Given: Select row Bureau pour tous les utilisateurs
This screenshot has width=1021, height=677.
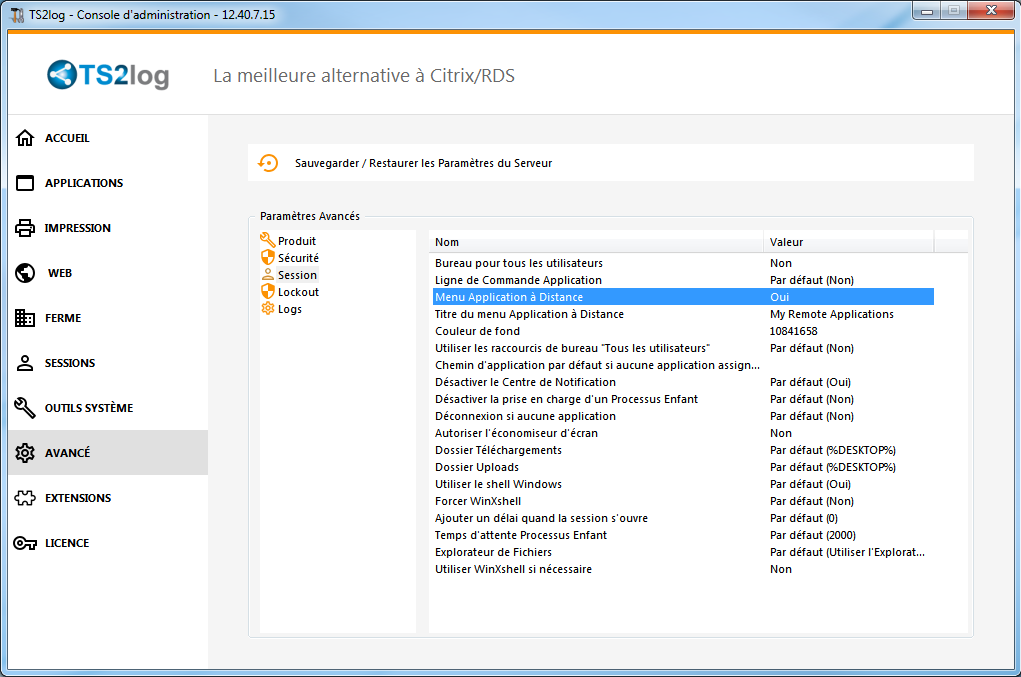Looking at the screenshot, I should (683, 263).
